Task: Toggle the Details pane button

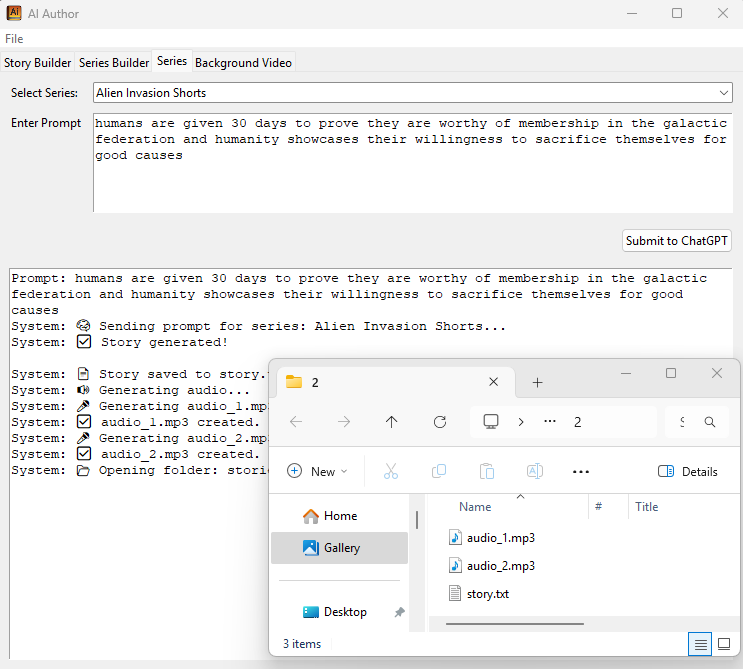Action: pyautogui.click(x=688, y=471)
